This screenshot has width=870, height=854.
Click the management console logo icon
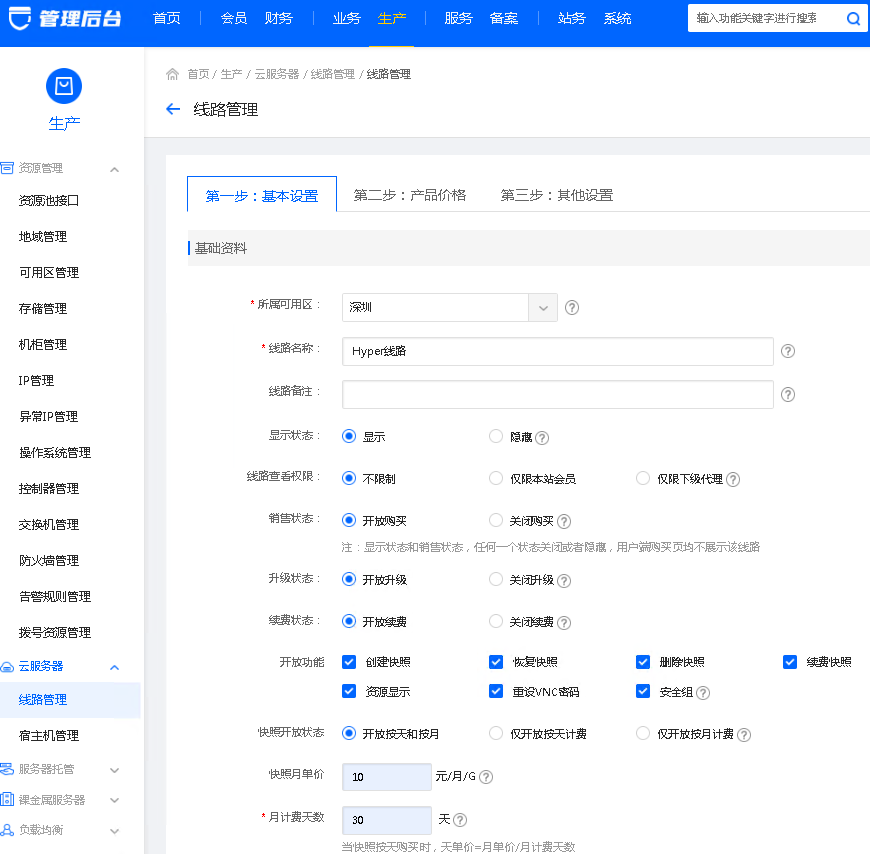[x=20, y=18]
